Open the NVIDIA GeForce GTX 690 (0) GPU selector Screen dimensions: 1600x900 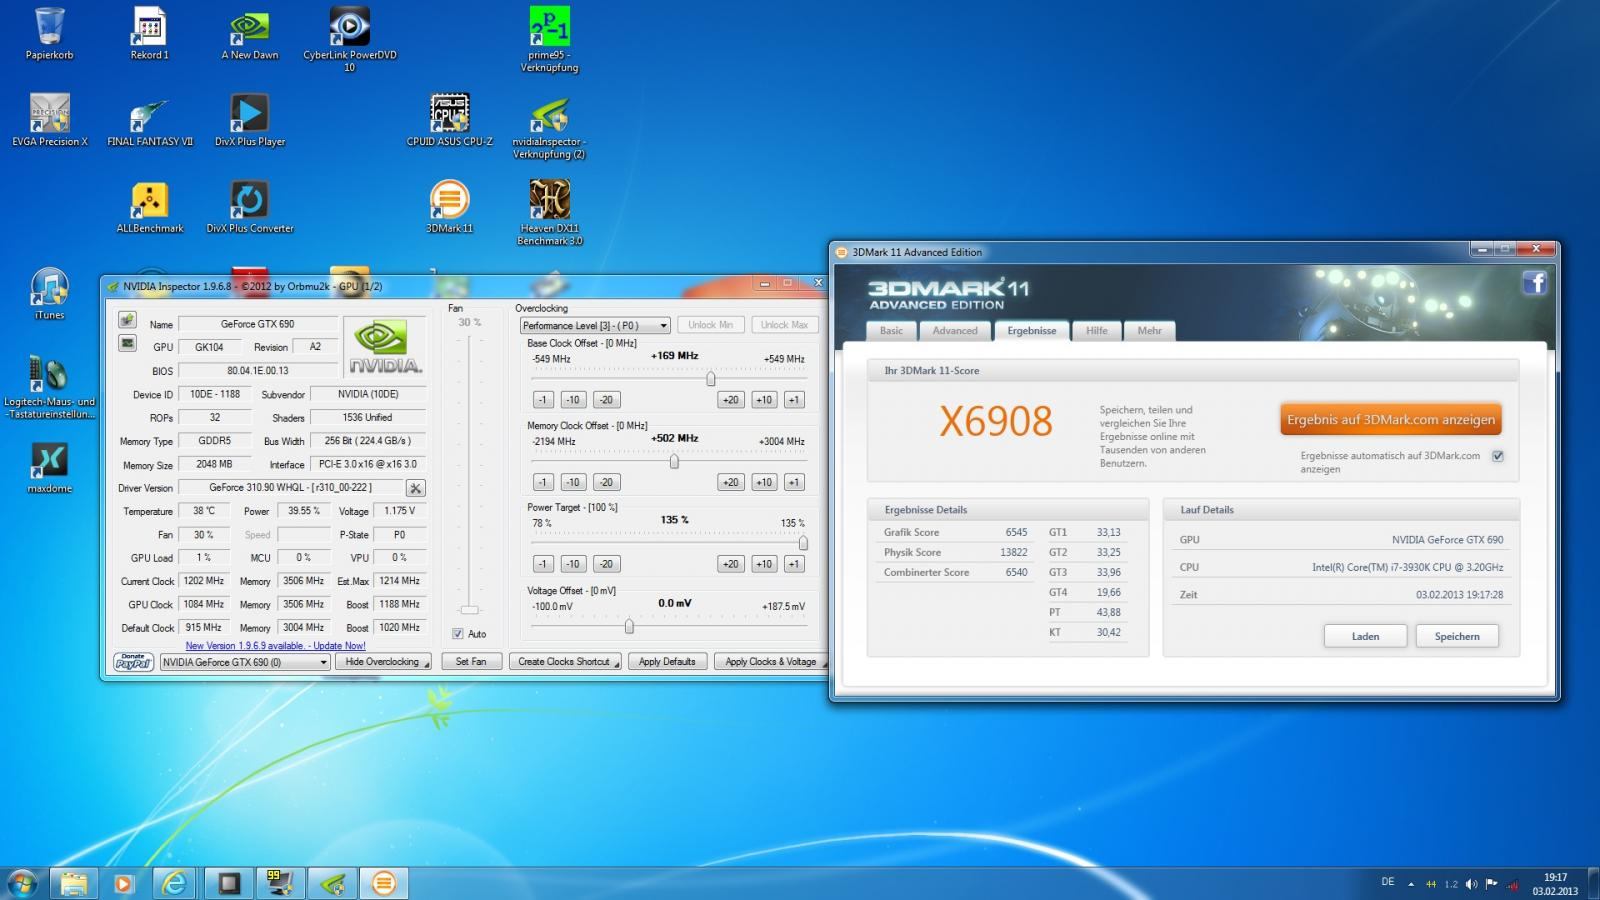tap(245, 662)
